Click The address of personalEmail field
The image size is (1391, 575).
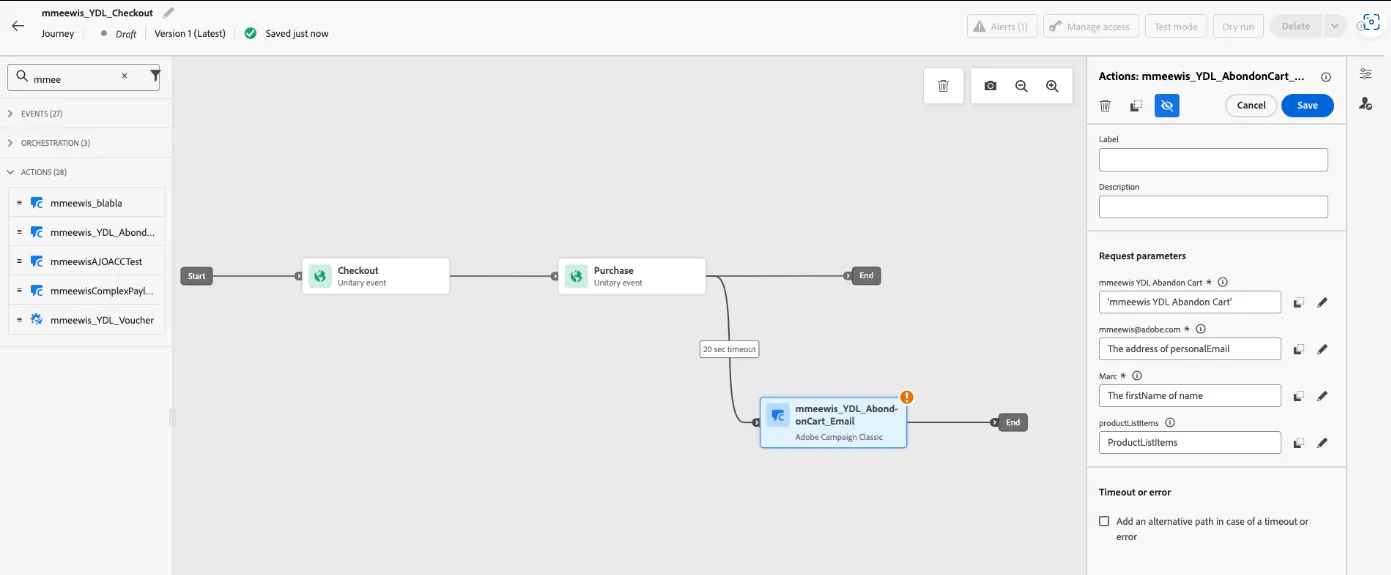point(1190,349)
